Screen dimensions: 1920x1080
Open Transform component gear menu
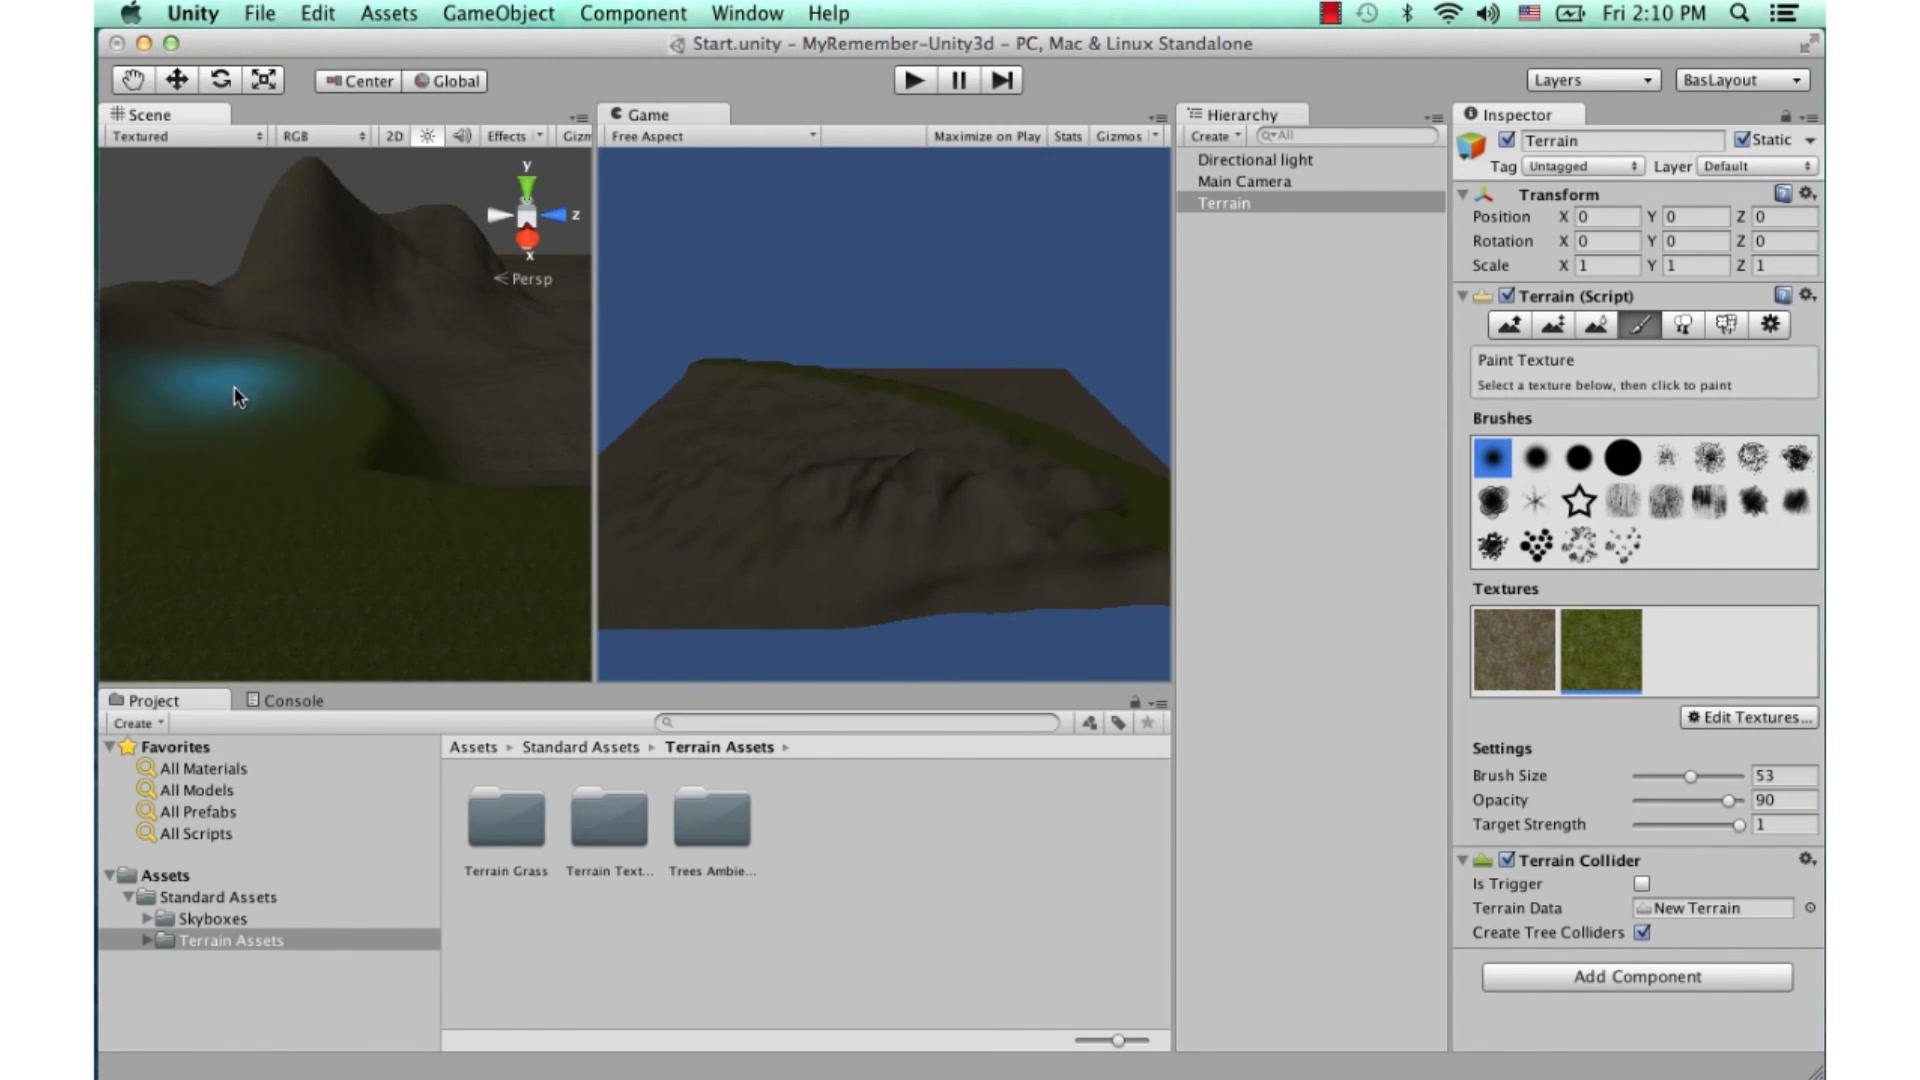pyautogui.click(x=1807, y=193)
